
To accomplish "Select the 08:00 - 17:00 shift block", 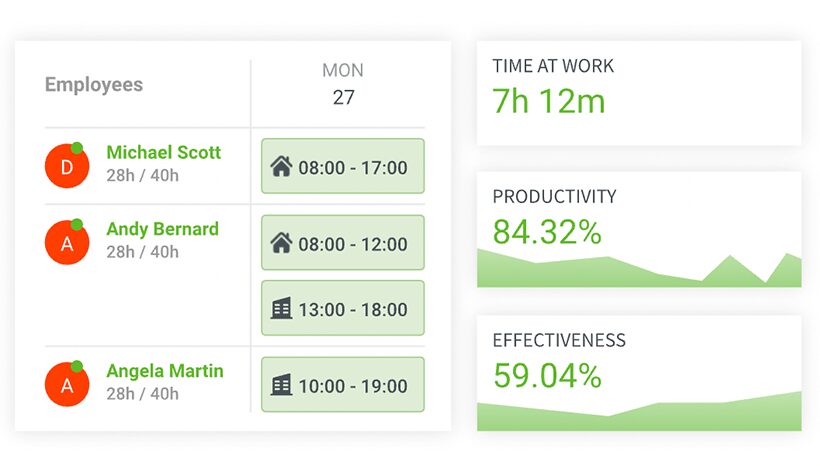I will 343,166.
